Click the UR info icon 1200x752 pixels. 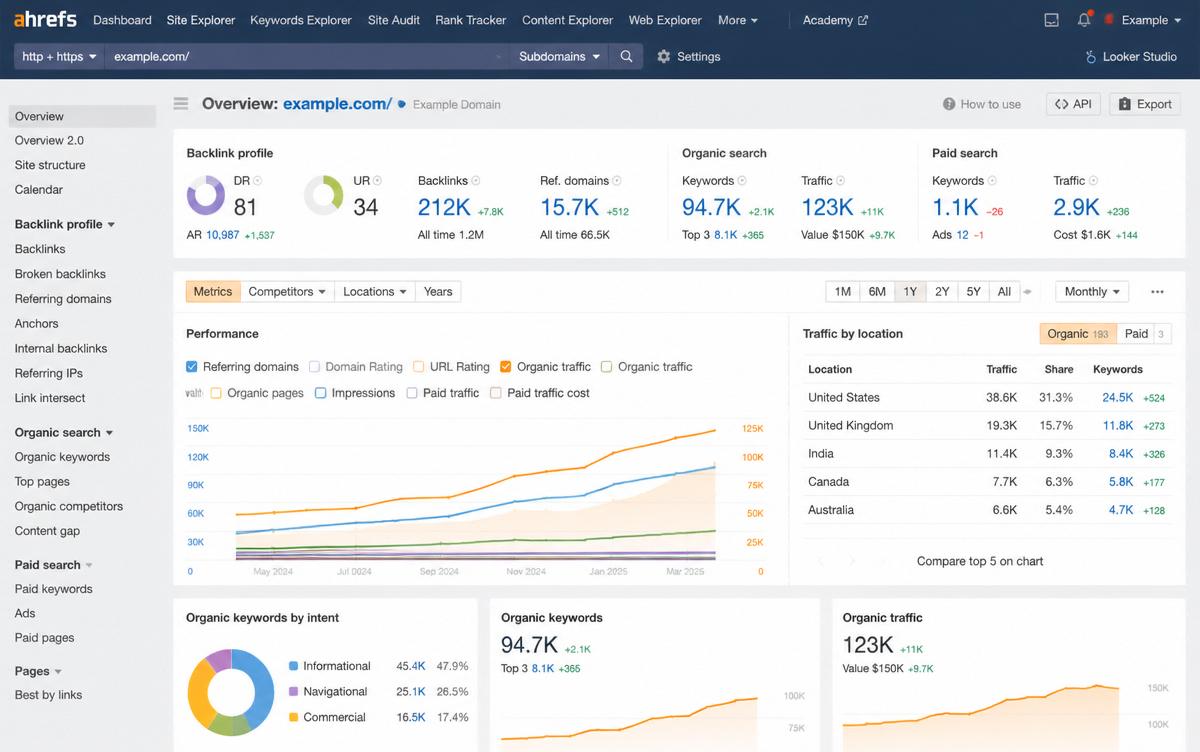coord(378,181)
